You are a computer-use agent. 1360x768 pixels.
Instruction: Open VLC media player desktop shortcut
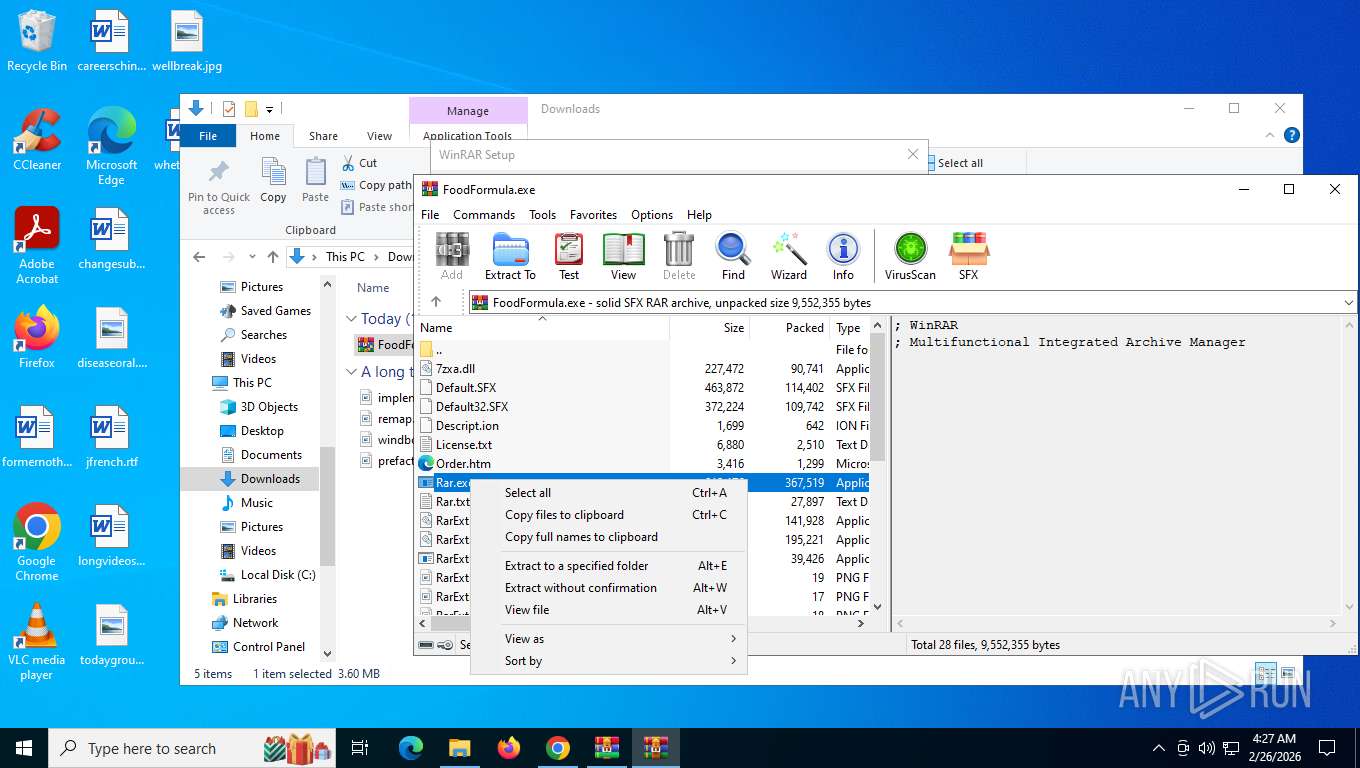coord(37,641)
